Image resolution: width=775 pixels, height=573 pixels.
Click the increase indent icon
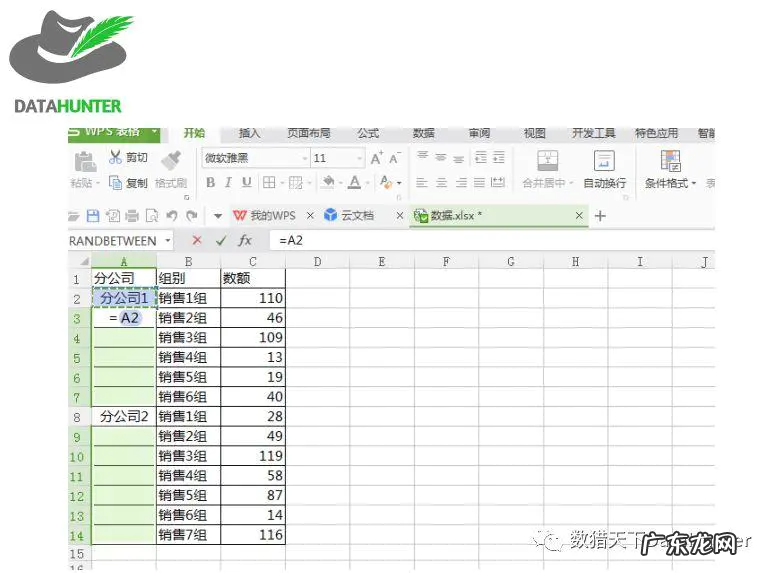pos(499,157)
